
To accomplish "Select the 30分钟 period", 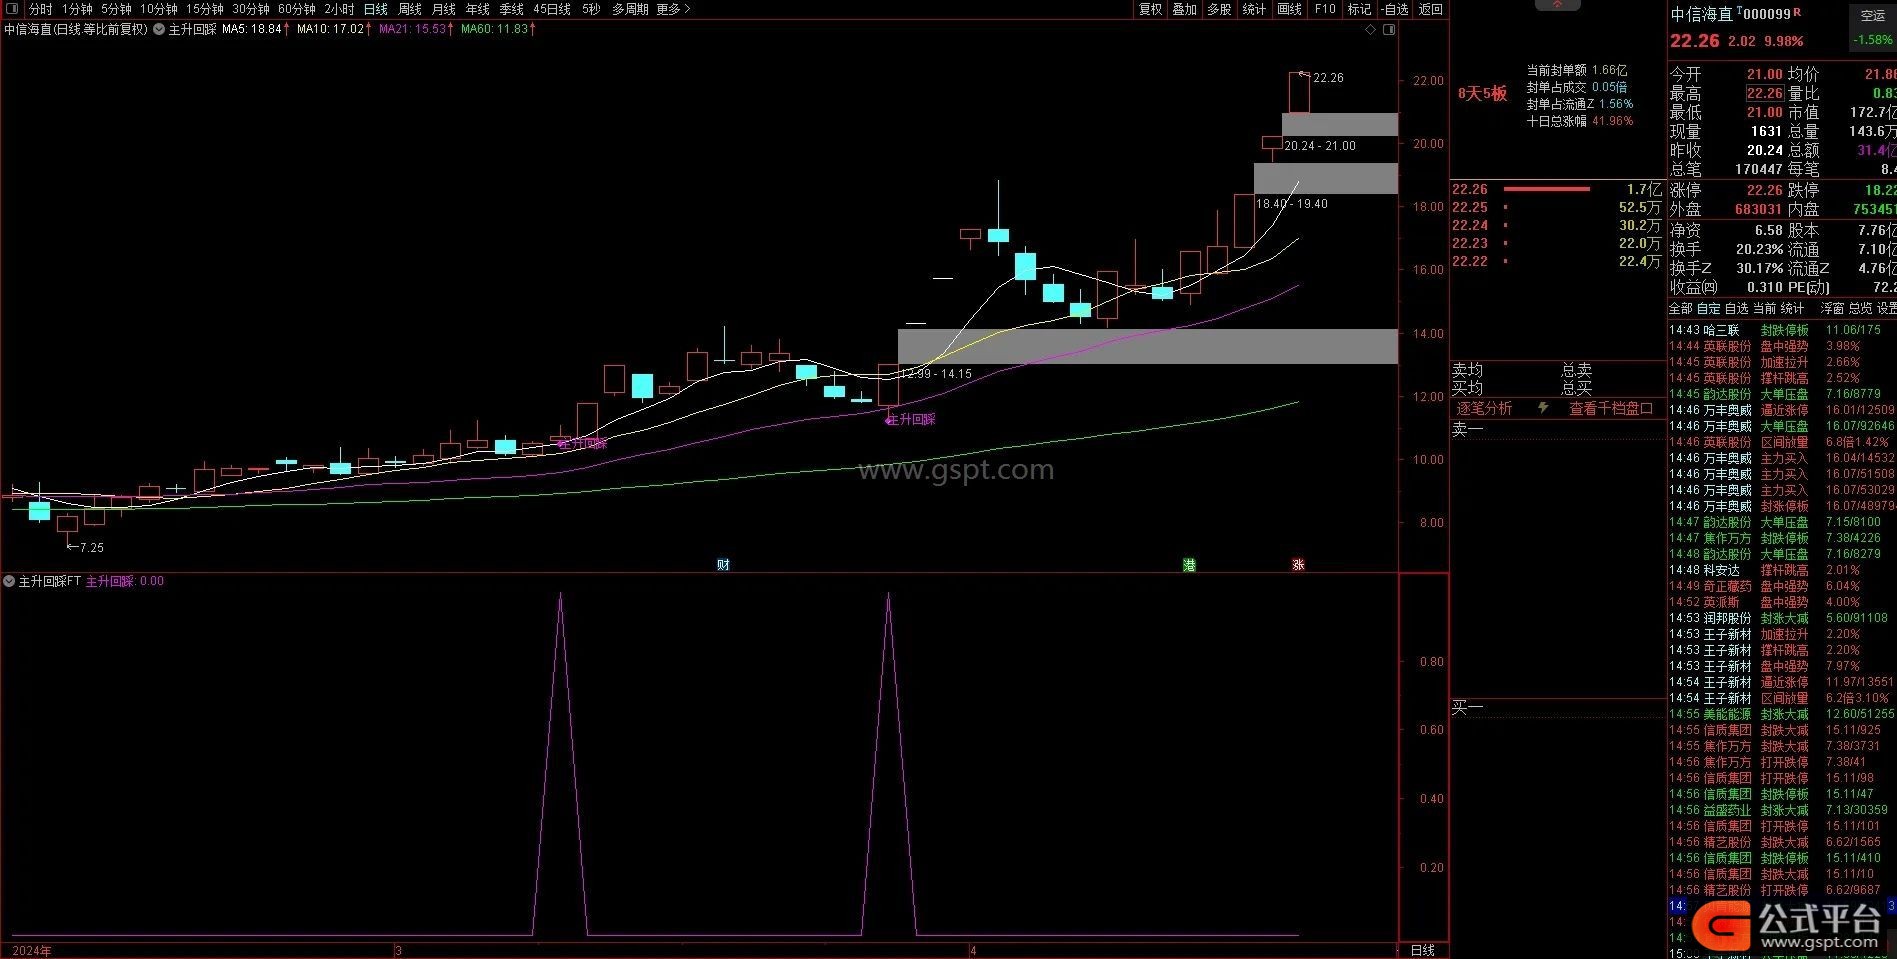I will (x=251, y=9).
